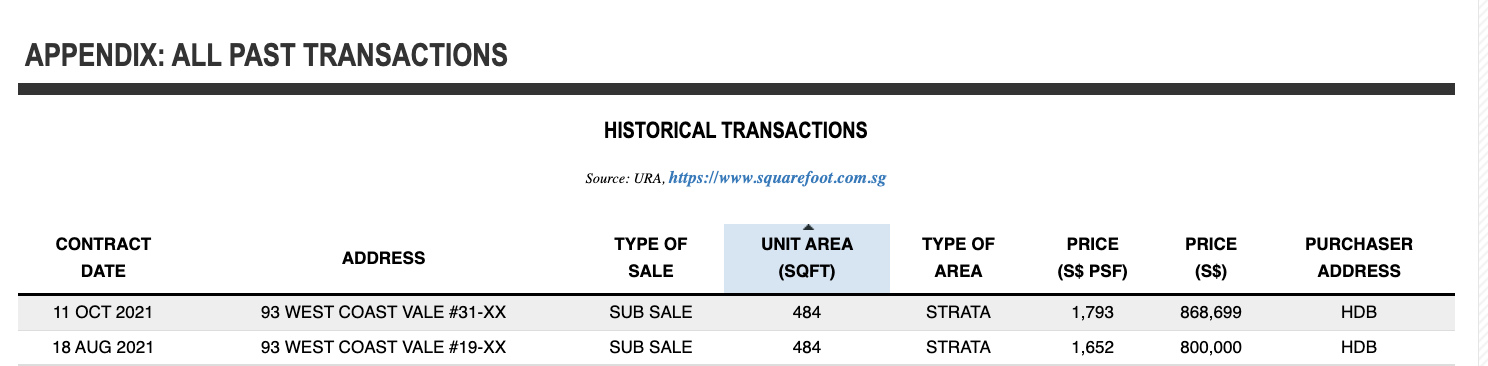Select the Purchaser Address column header

(1359, 258)
